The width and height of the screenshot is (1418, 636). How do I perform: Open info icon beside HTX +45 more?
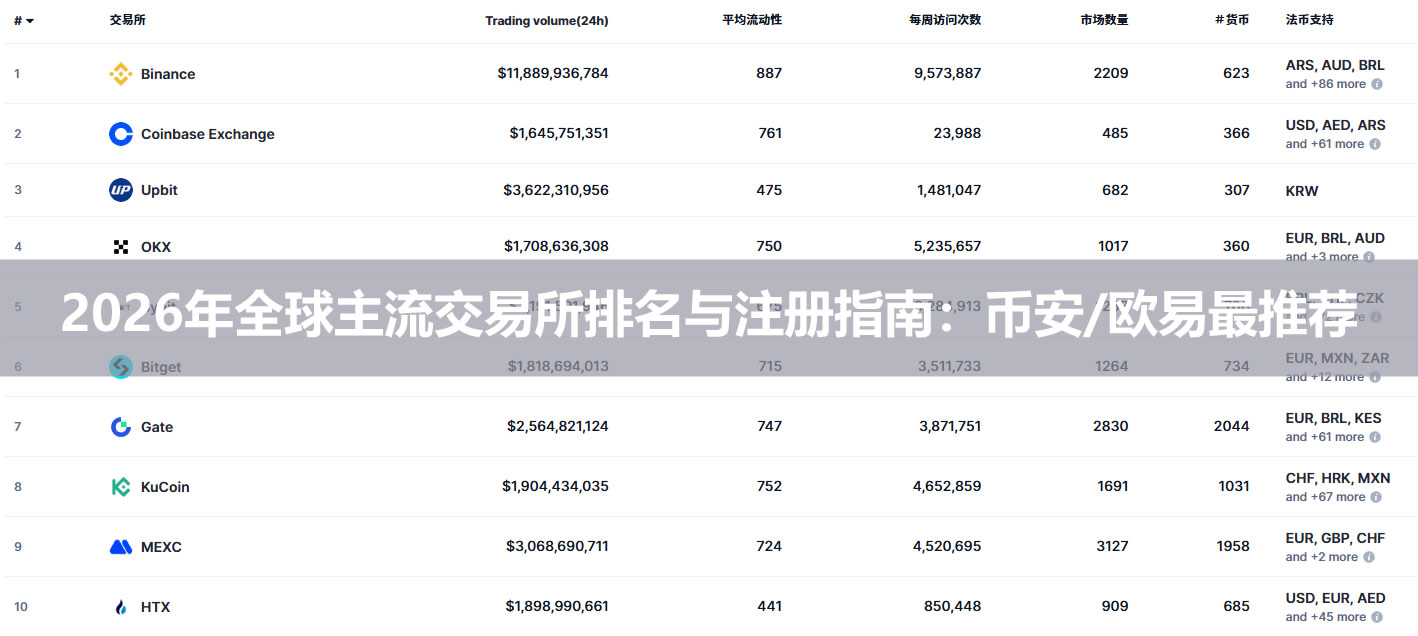[1377, 617]
